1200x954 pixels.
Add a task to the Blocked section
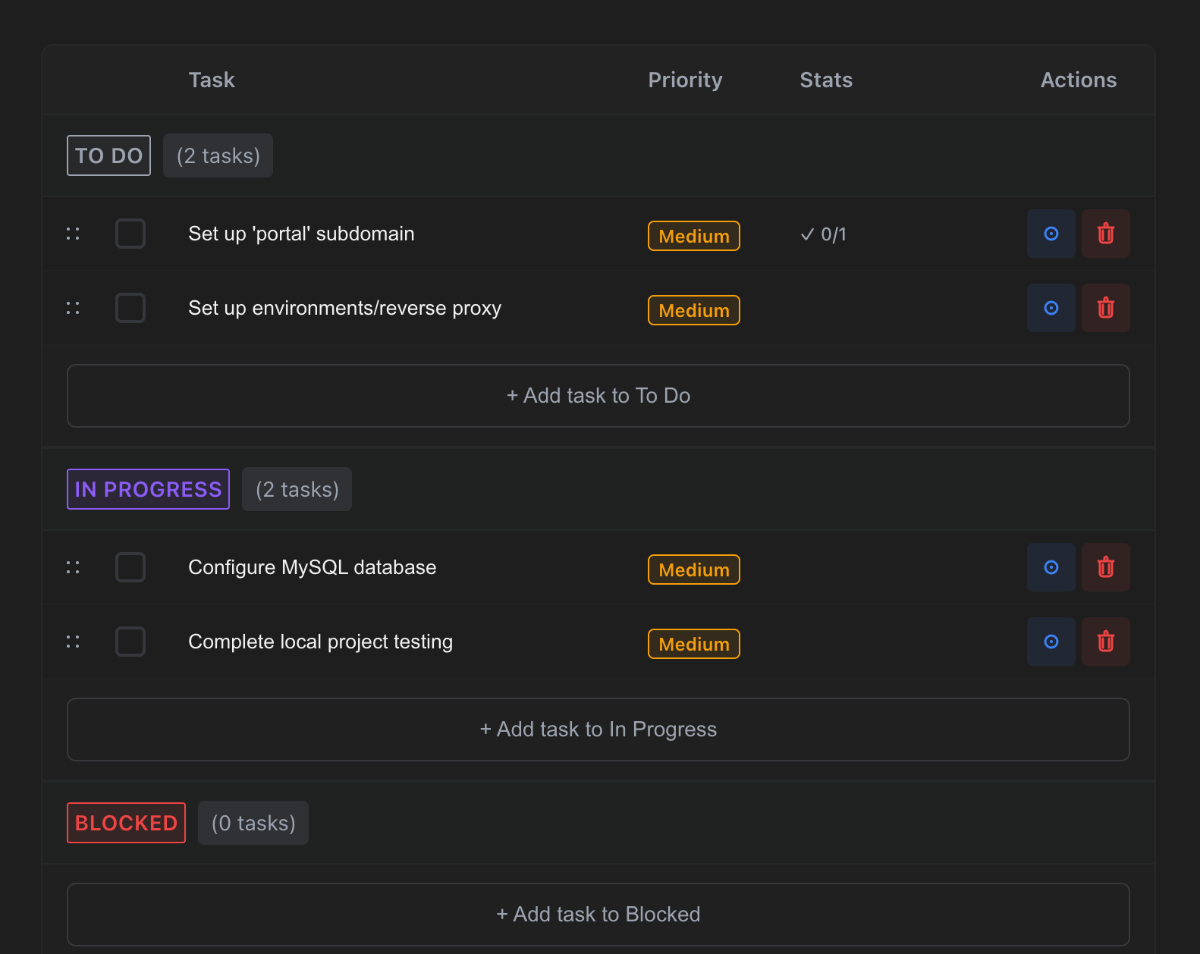click(x=598, y=913)
